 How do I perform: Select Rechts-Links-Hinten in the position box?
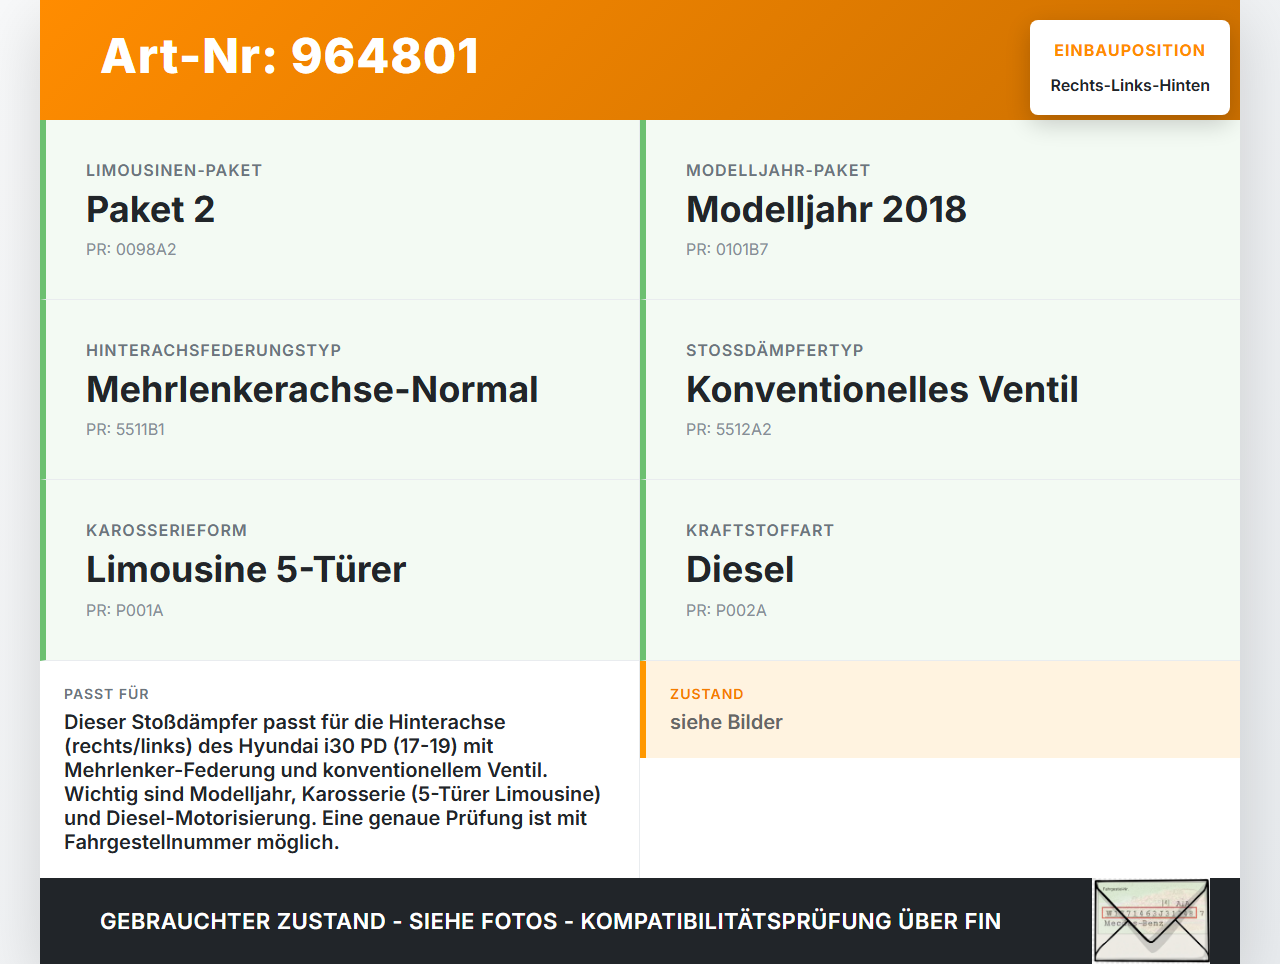[1129, 85]
